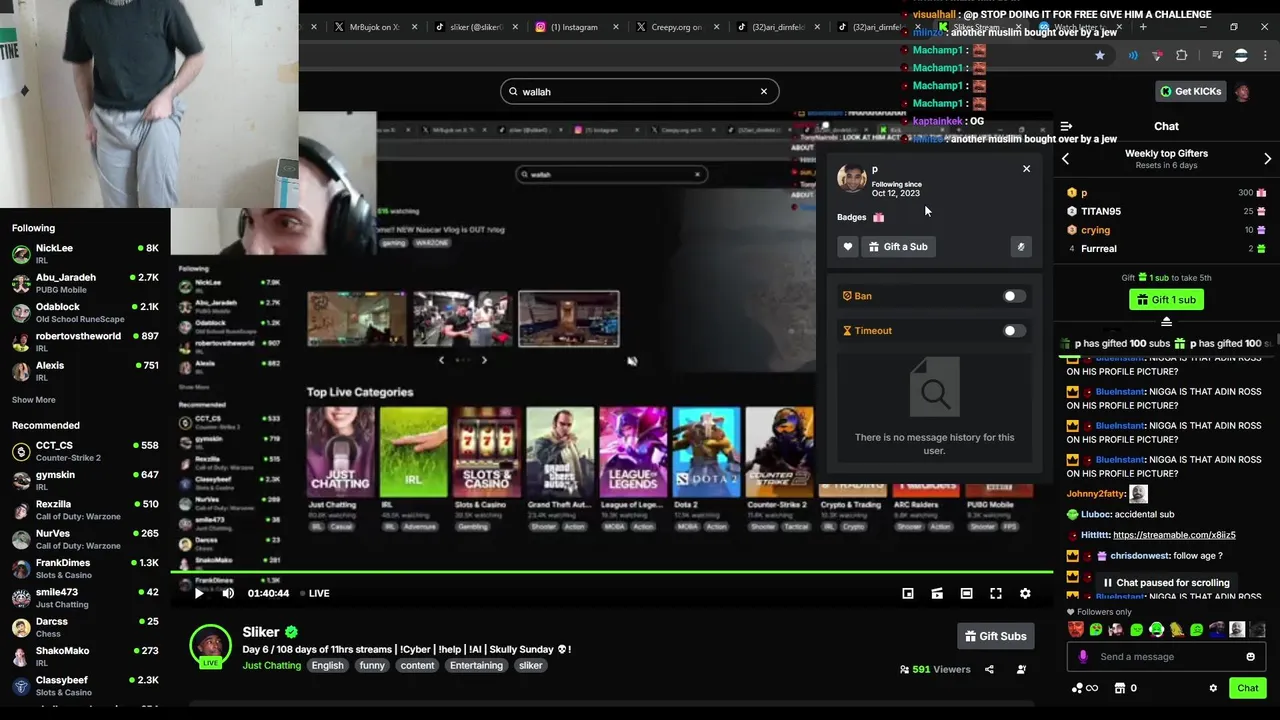1280x720 pixels.
Task: Click the mute-user icon in the user card
Action: click(x=1021, y=247)
